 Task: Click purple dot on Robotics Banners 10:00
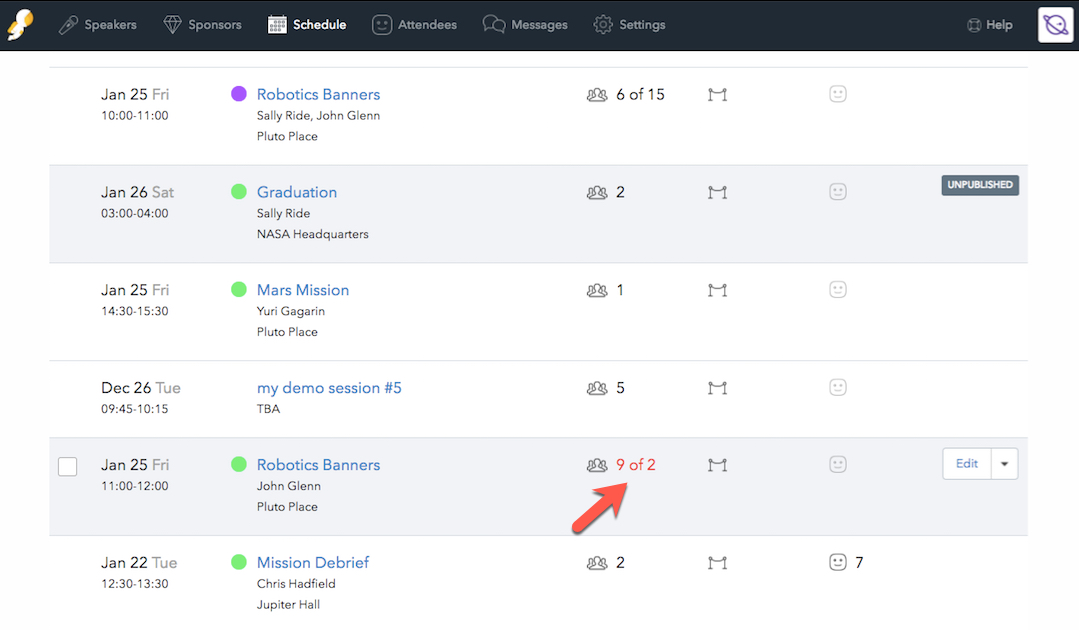point(239,94)
